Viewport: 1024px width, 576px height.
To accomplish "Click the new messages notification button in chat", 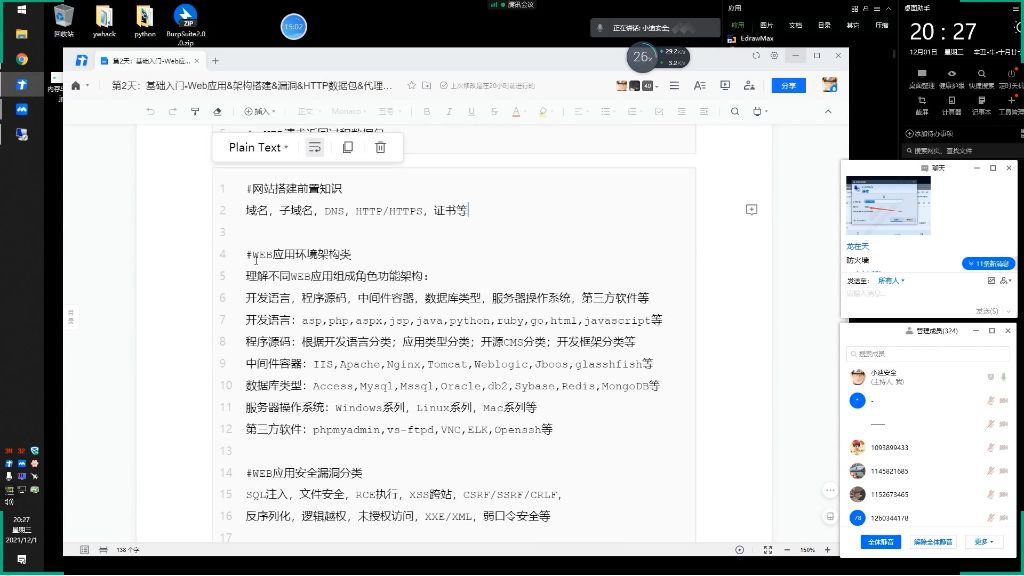I will [x=988, y=264].
